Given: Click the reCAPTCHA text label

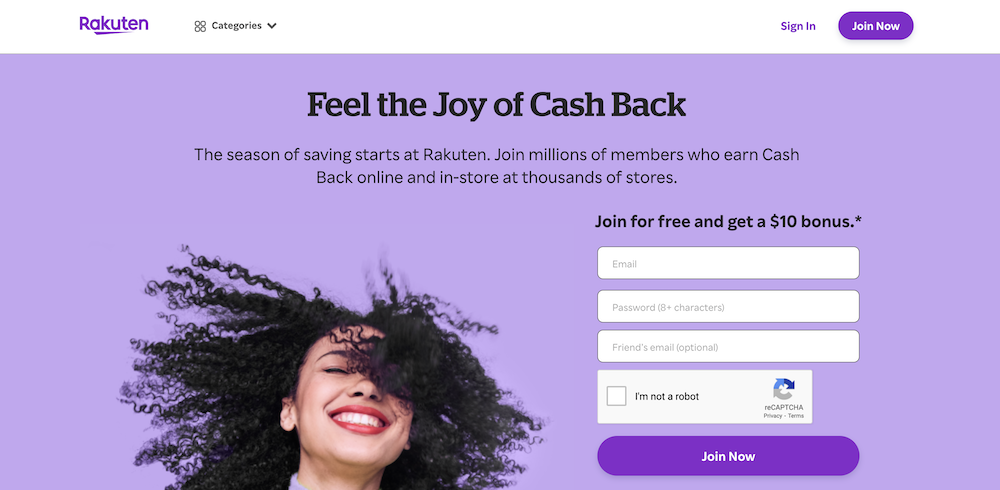Looking at the screenshot, I should click(784, 407).
